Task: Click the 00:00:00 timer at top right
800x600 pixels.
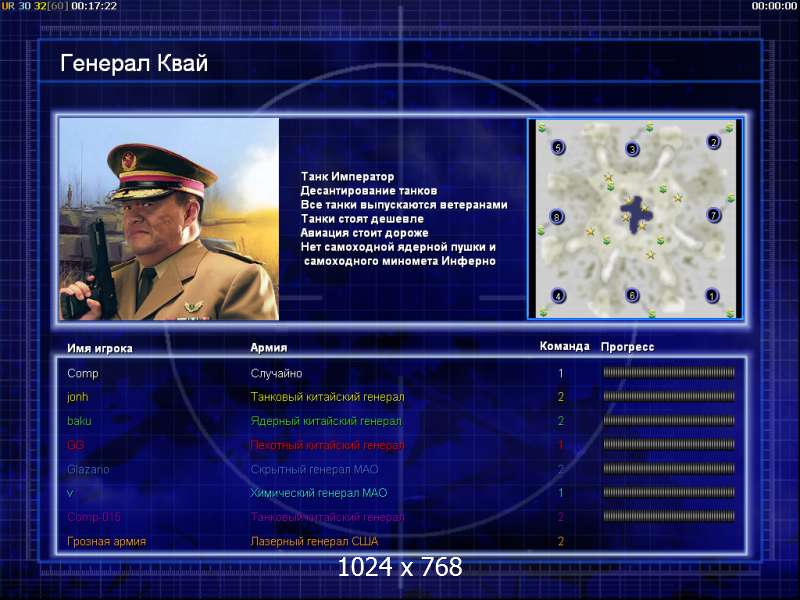Action: (x=774, y=6)
